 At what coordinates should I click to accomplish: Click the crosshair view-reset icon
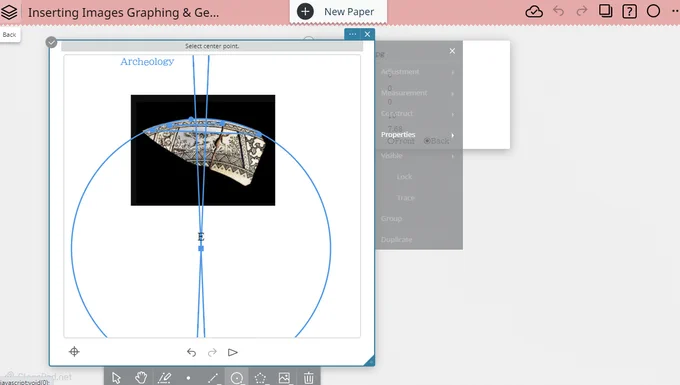(74, 352)
